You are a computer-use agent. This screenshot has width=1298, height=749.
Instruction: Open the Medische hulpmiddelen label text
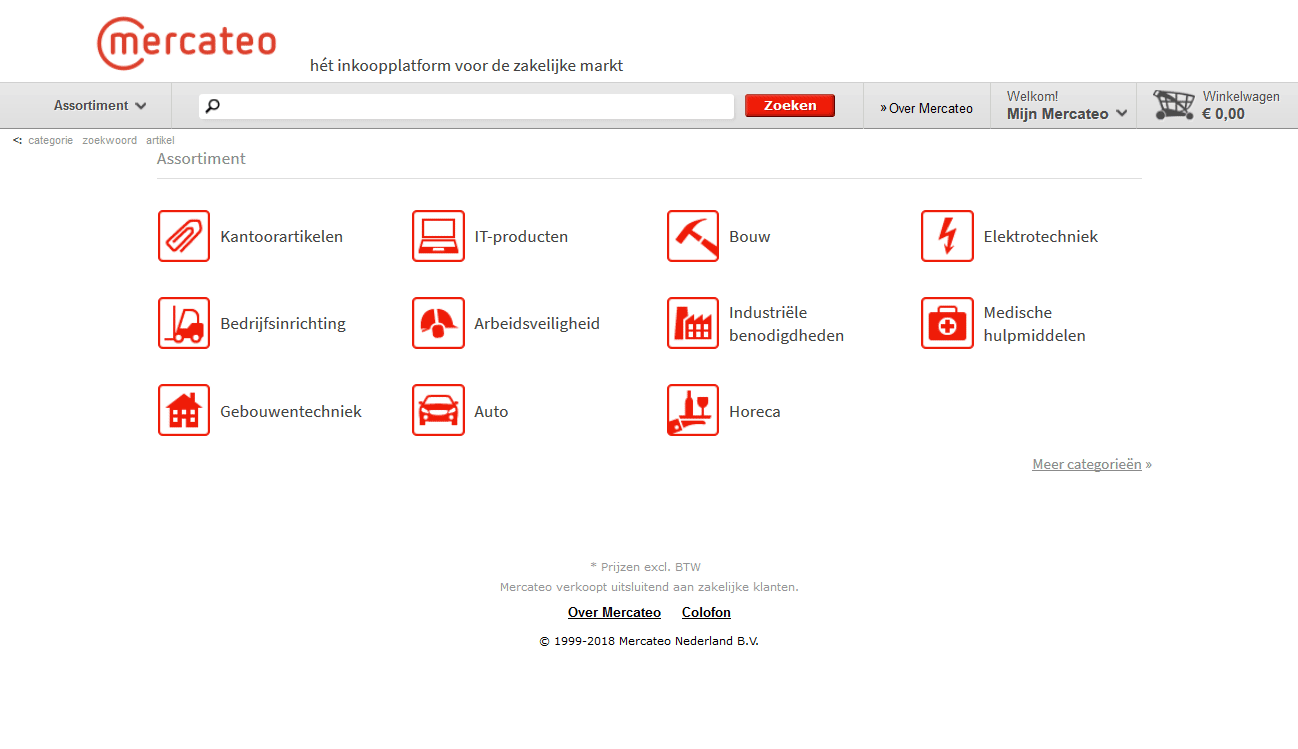coord(1035,324)
